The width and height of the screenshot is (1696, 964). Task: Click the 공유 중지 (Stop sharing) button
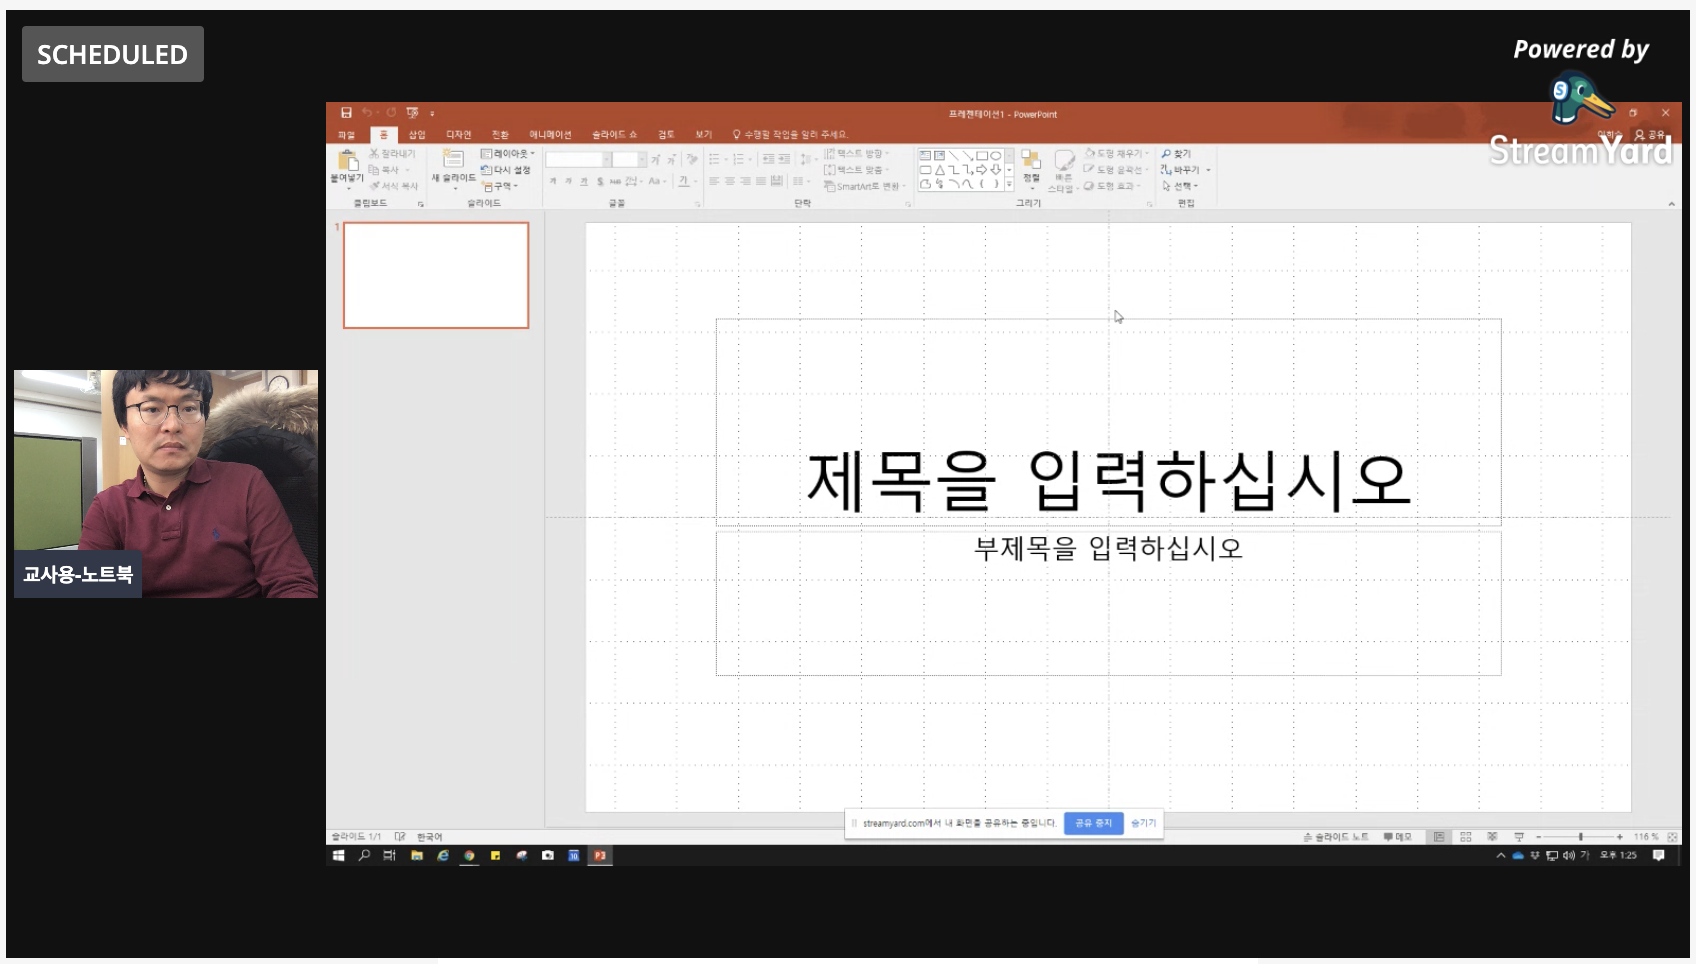(1093, 823)
